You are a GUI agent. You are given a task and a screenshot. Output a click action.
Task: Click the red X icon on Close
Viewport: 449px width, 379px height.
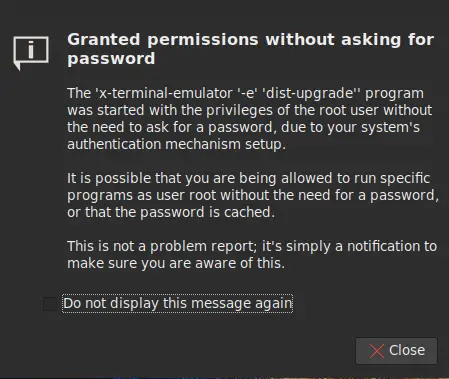pyautogui.click(x=377, y=351)
